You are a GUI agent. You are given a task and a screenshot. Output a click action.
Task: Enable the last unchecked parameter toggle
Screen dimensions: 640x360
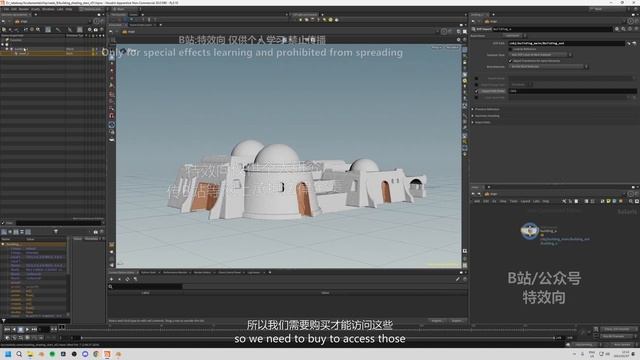point(476,98)
